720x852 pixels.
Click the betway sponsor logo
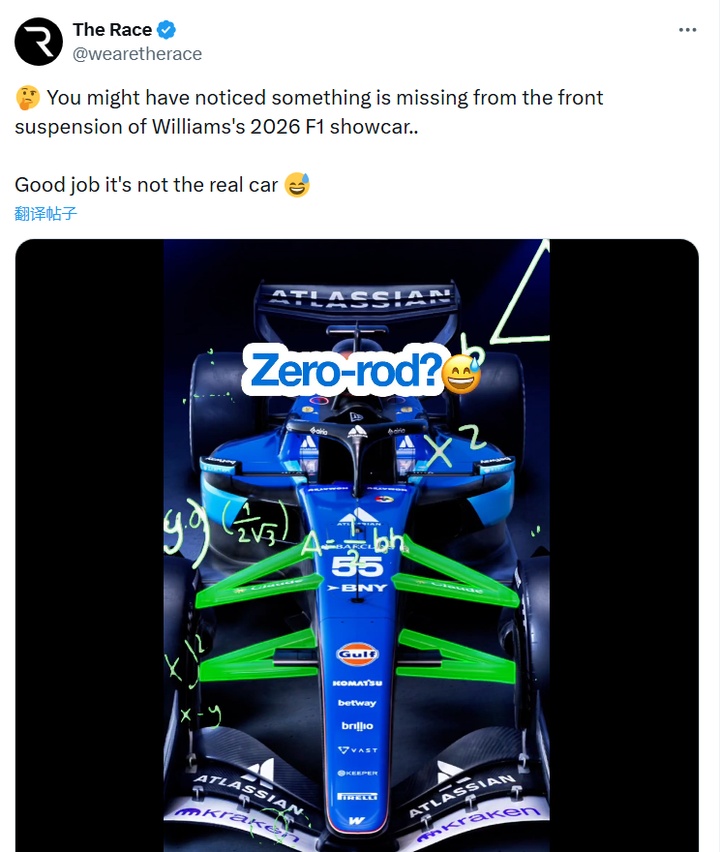[357, 703]
